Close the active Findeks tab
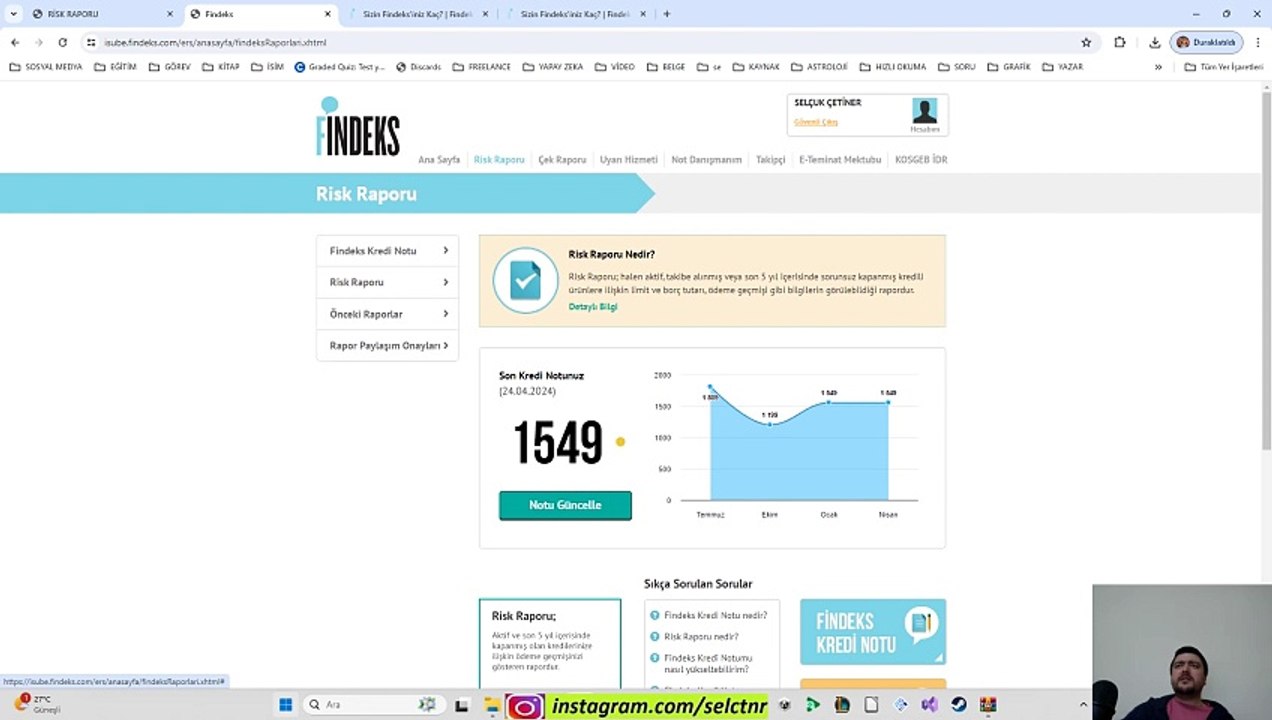Viewport: 1272px width, 720px height. pos(327,14)
